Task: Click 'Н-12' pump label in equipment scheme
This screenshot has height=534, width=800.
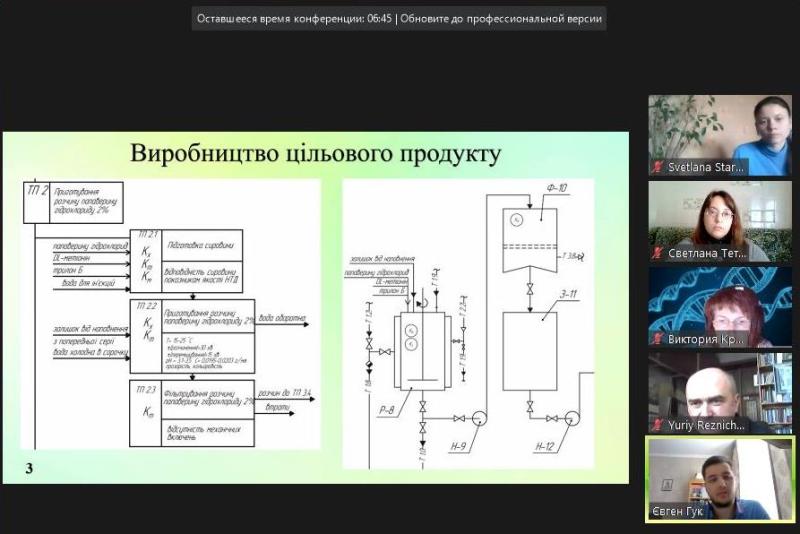Action: point(545,447)
